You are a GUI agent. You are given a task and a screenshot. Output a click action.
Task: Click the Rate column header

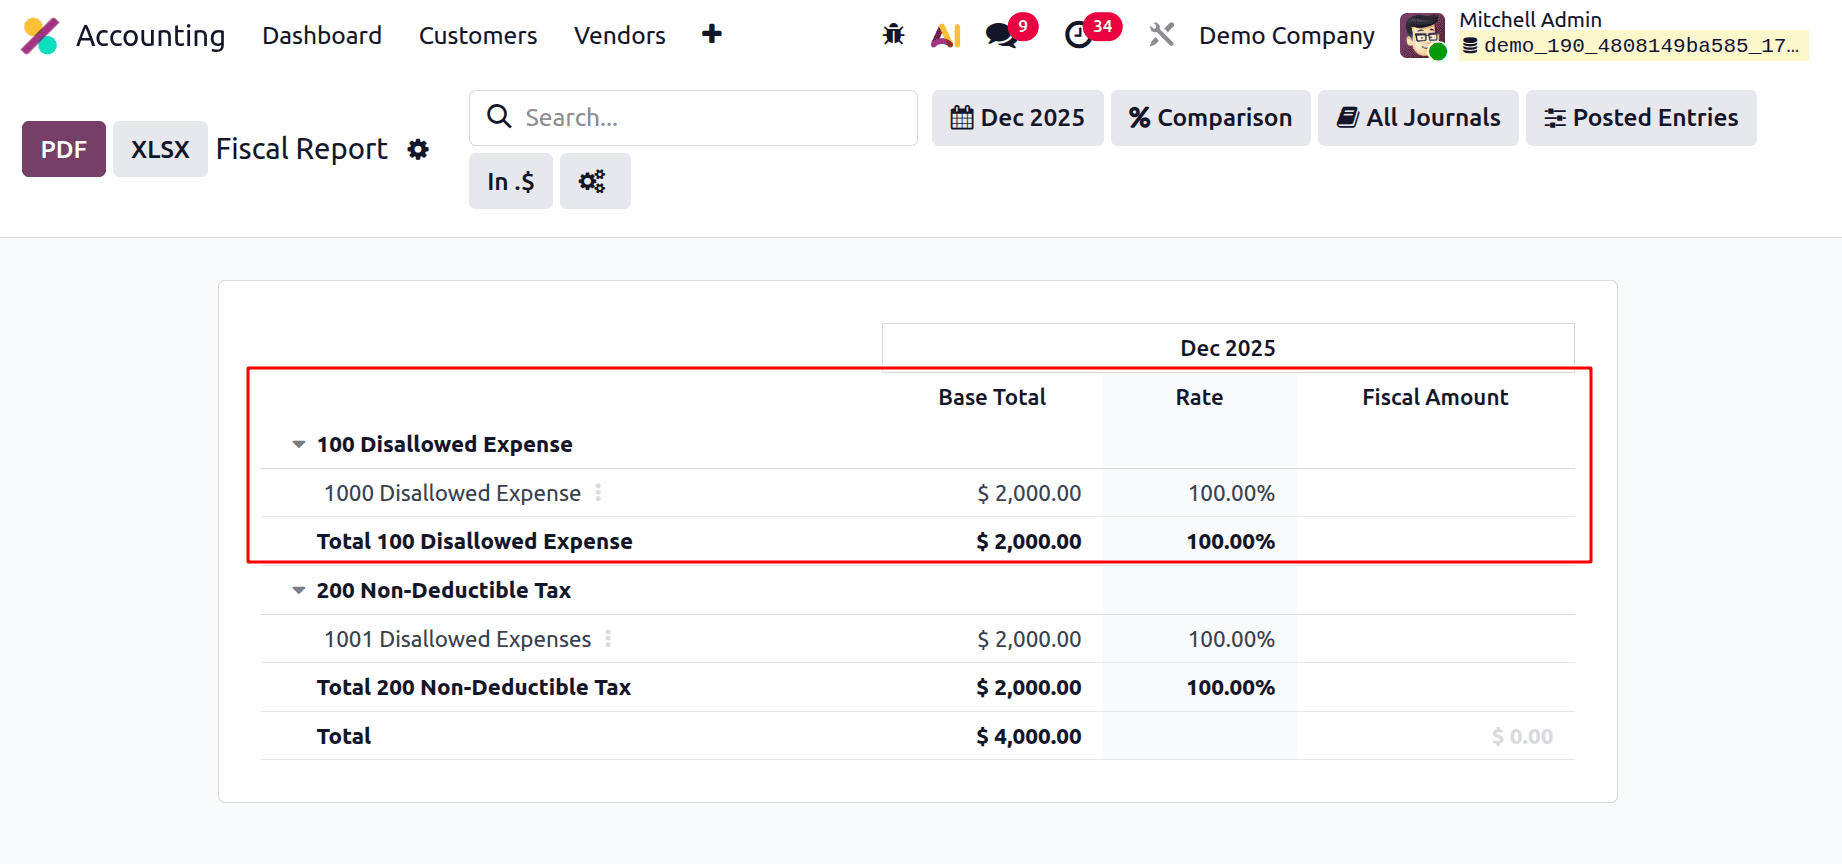[1199, 397]
